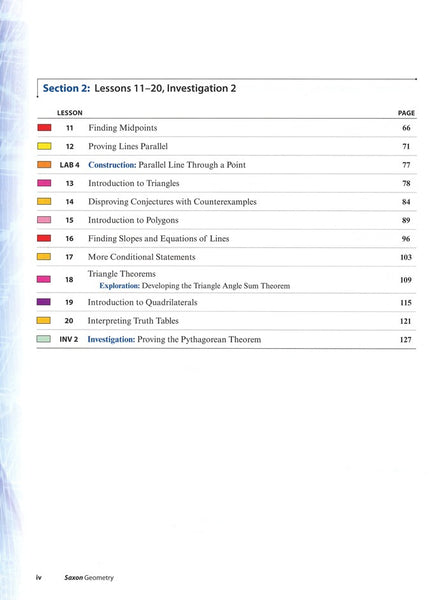Viewport: 446px width, 600px height.
Task: Click page number 84
Action: pyautogui.click(x=406, y=202)
